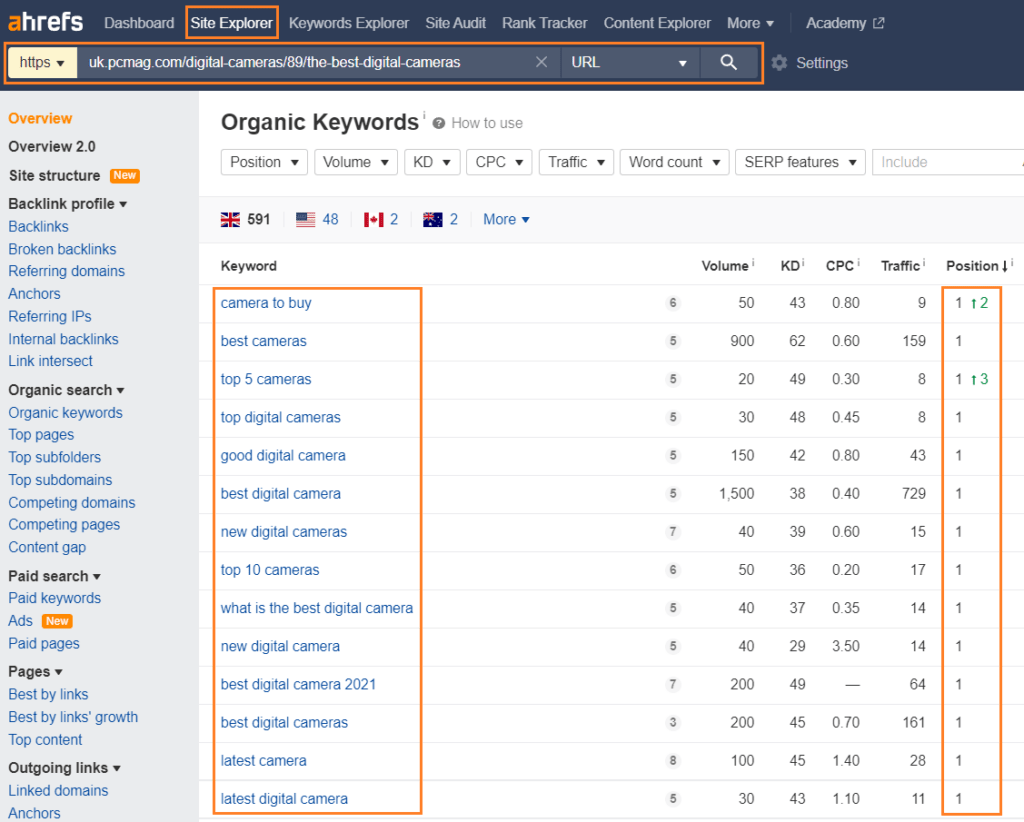Open Paid keywords in sidebar
1024x822 pixels.
pyautogui.click(x=55, y=598)
